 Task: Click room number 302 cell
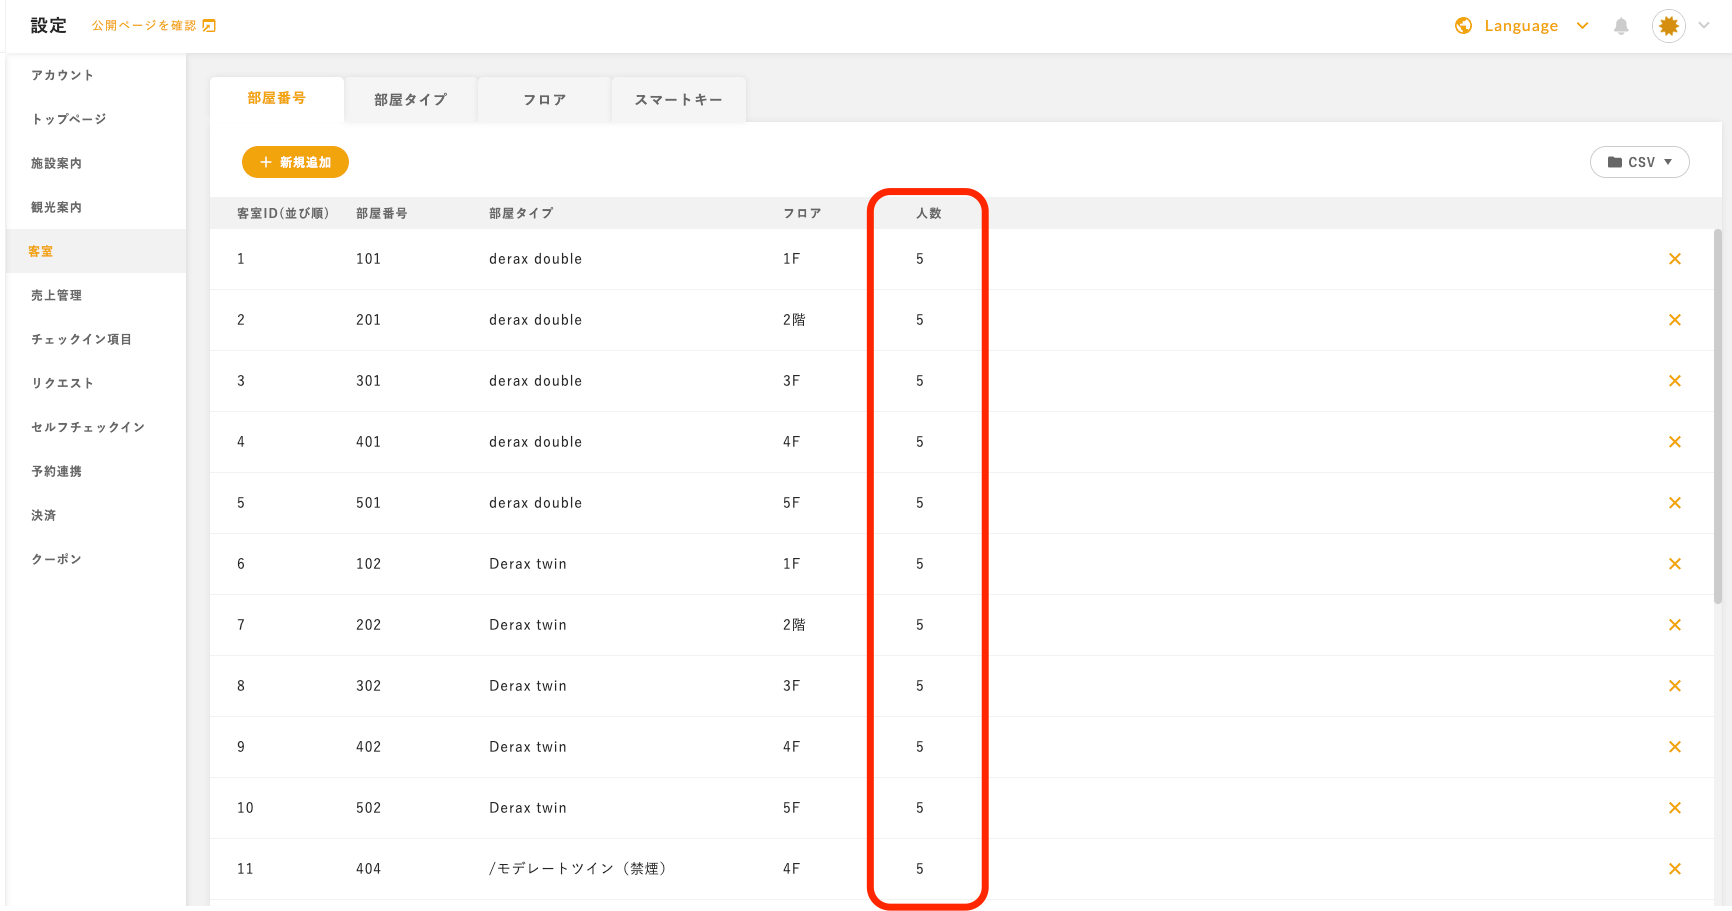(x=368, y=686)
